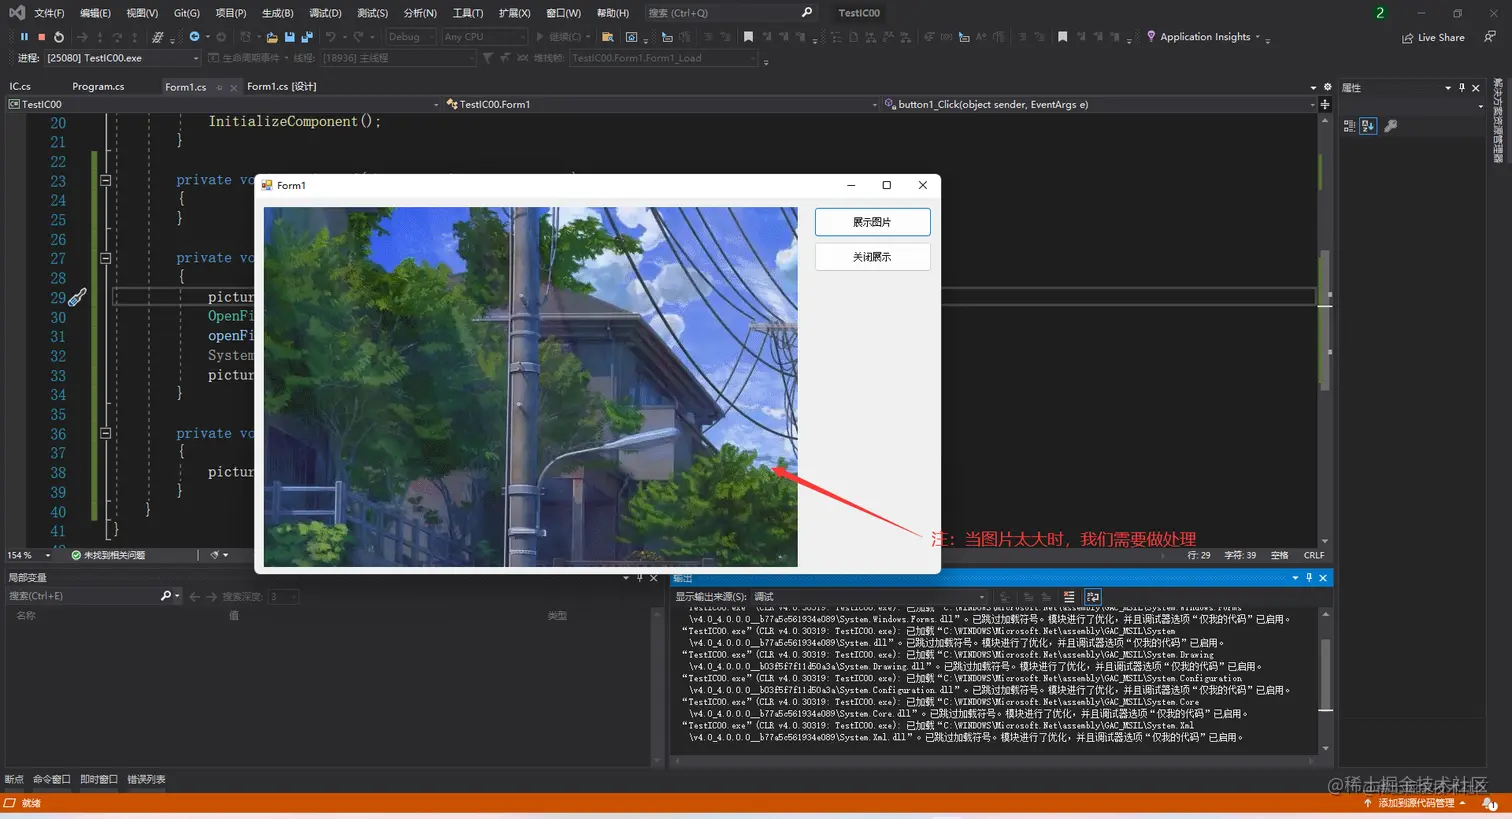Click 展示图片 button in Form1 window
Viewport: 1512px width, 819px height.
pos(872,222)
